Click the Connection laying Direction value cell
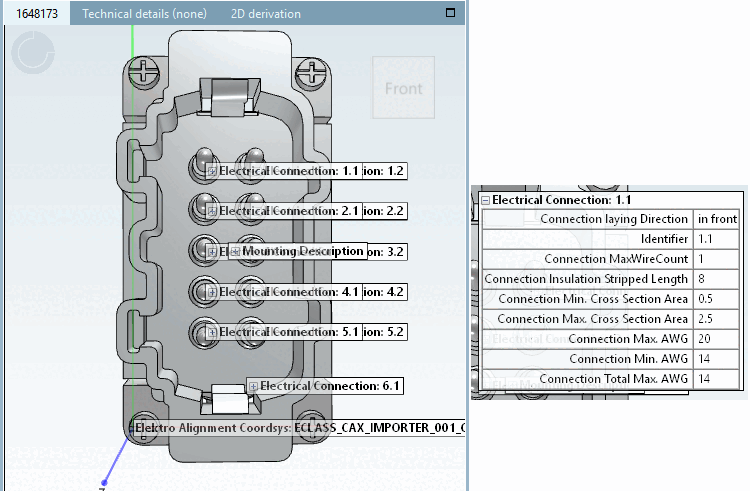This screenshot has width=750, height=491. (717, 219)
